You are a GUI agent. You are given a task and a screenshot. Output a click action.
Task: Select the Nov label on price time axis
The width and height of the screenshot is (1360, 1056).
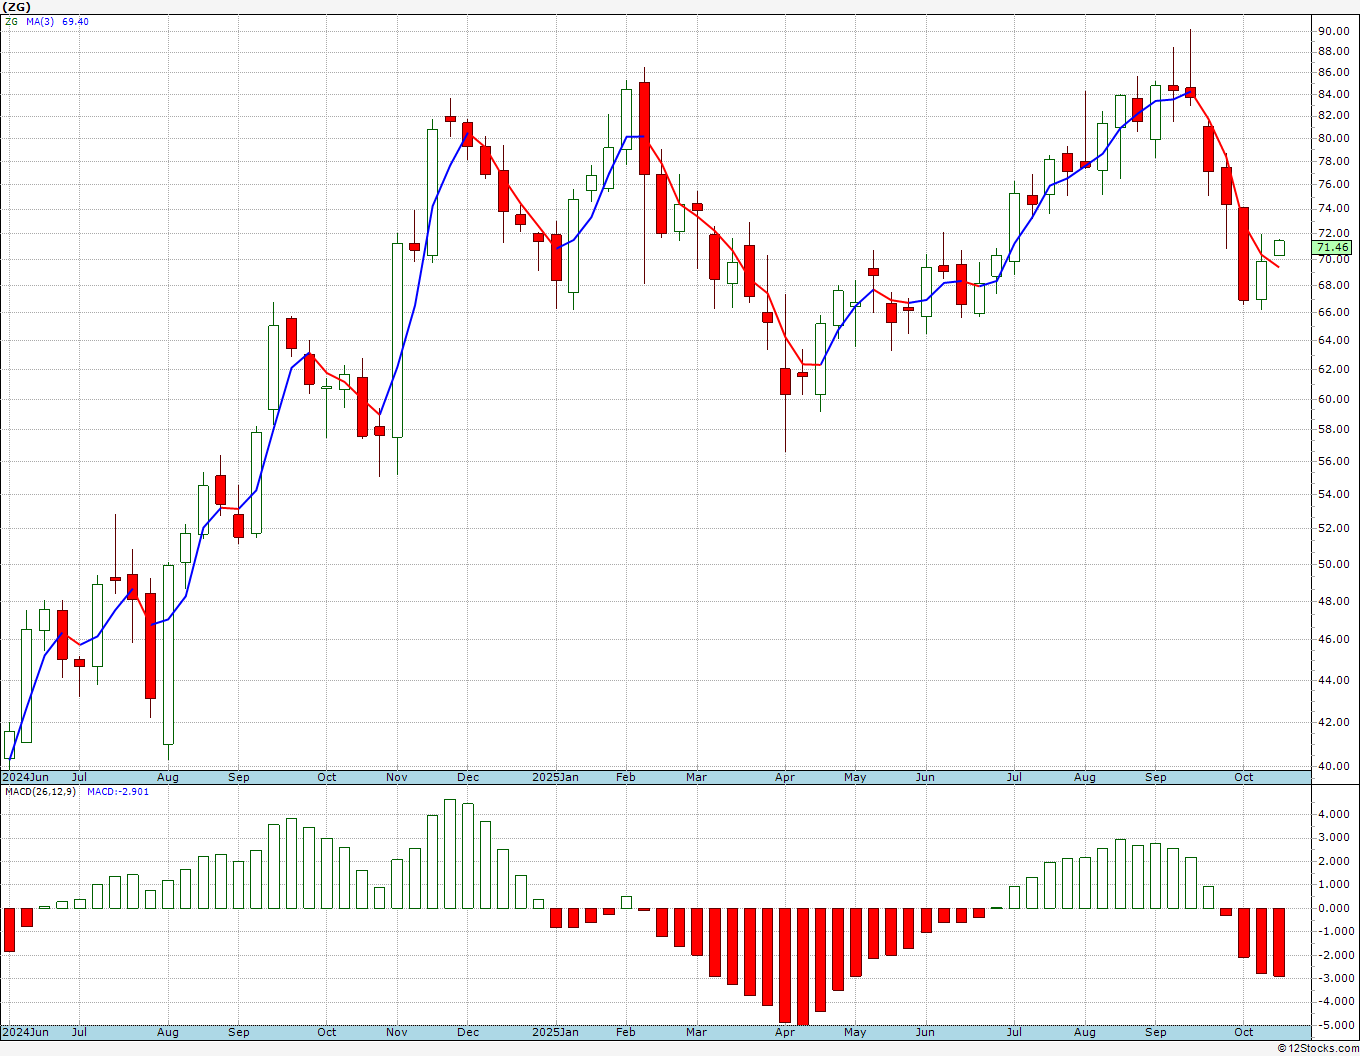(397, 777)
